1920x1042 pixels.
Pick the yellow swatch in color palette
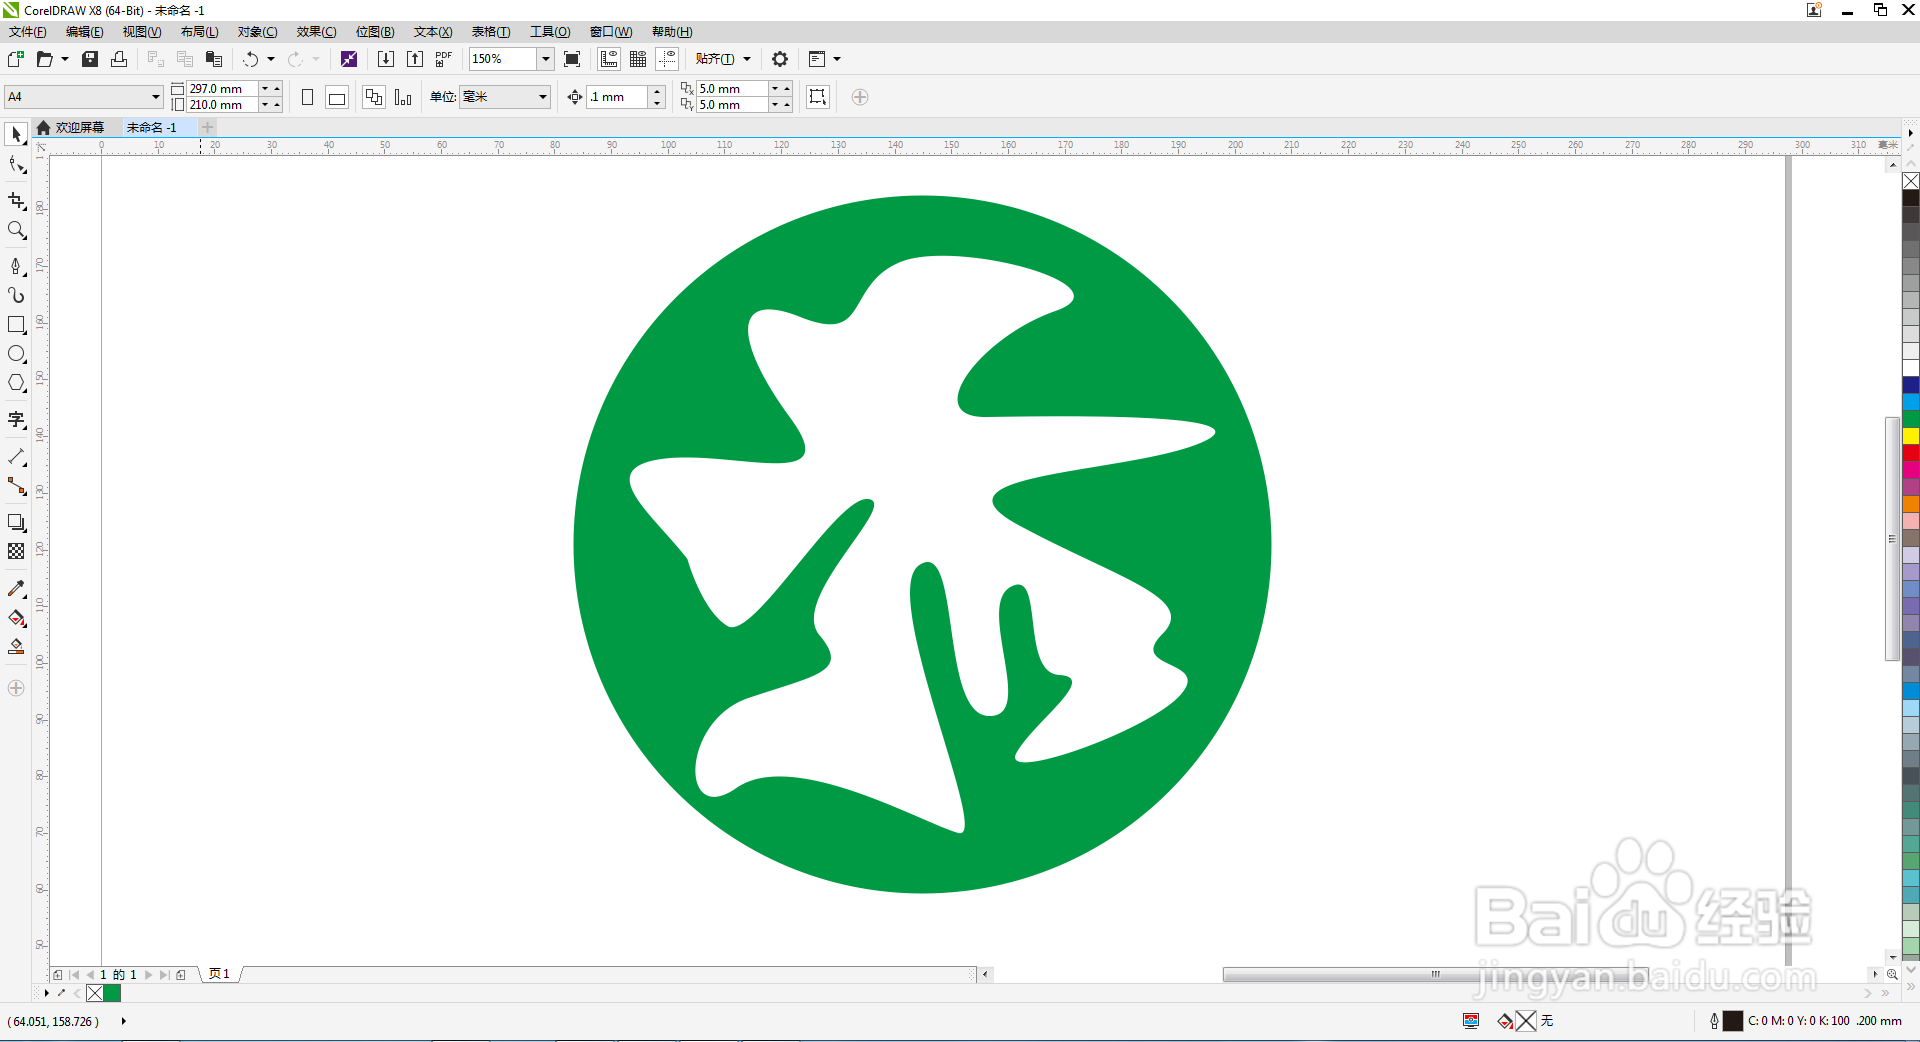tap(1911, 436)
